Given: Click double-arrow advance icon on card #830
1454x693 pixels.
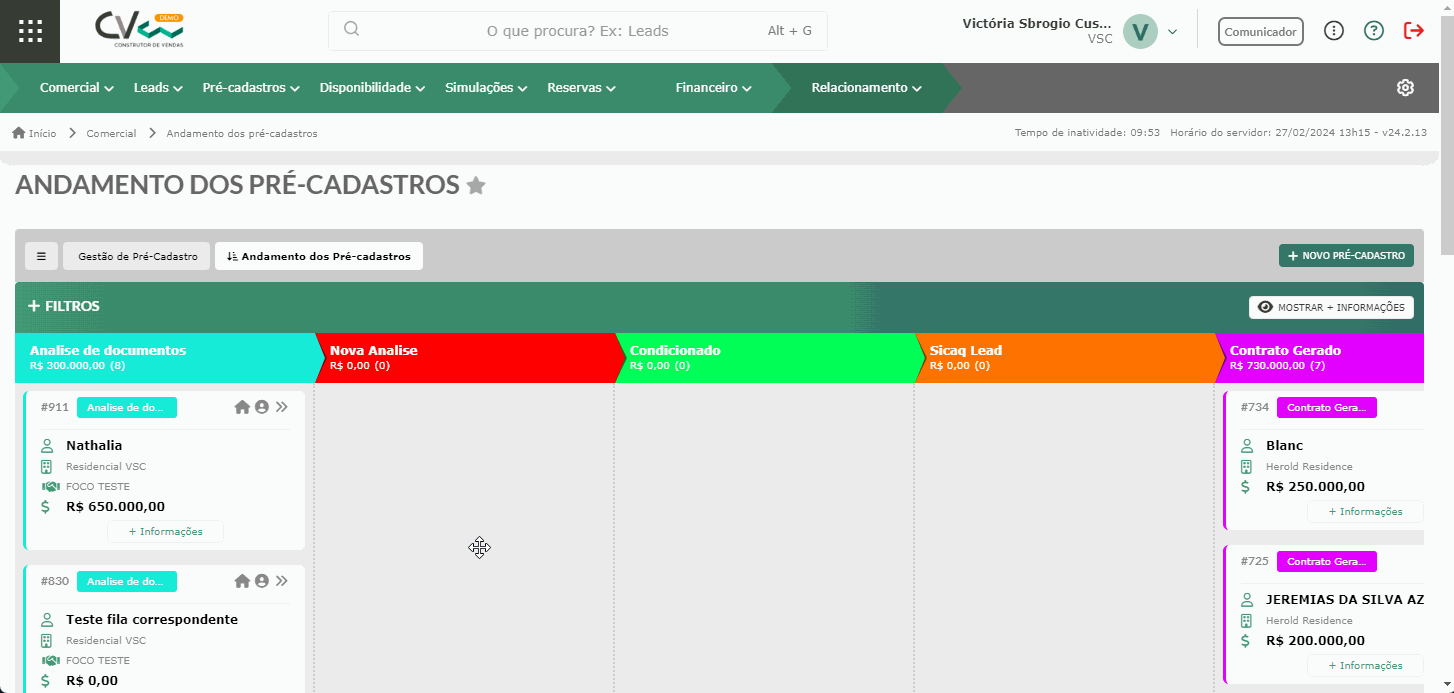Looking at the screenshot, I should (x=282, y=581).
